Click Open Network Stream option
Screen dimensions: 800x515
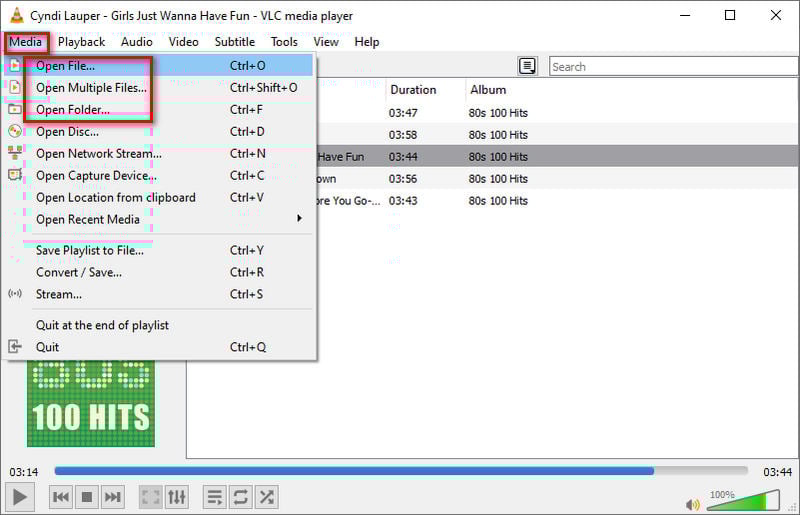(x=99, y=153)
